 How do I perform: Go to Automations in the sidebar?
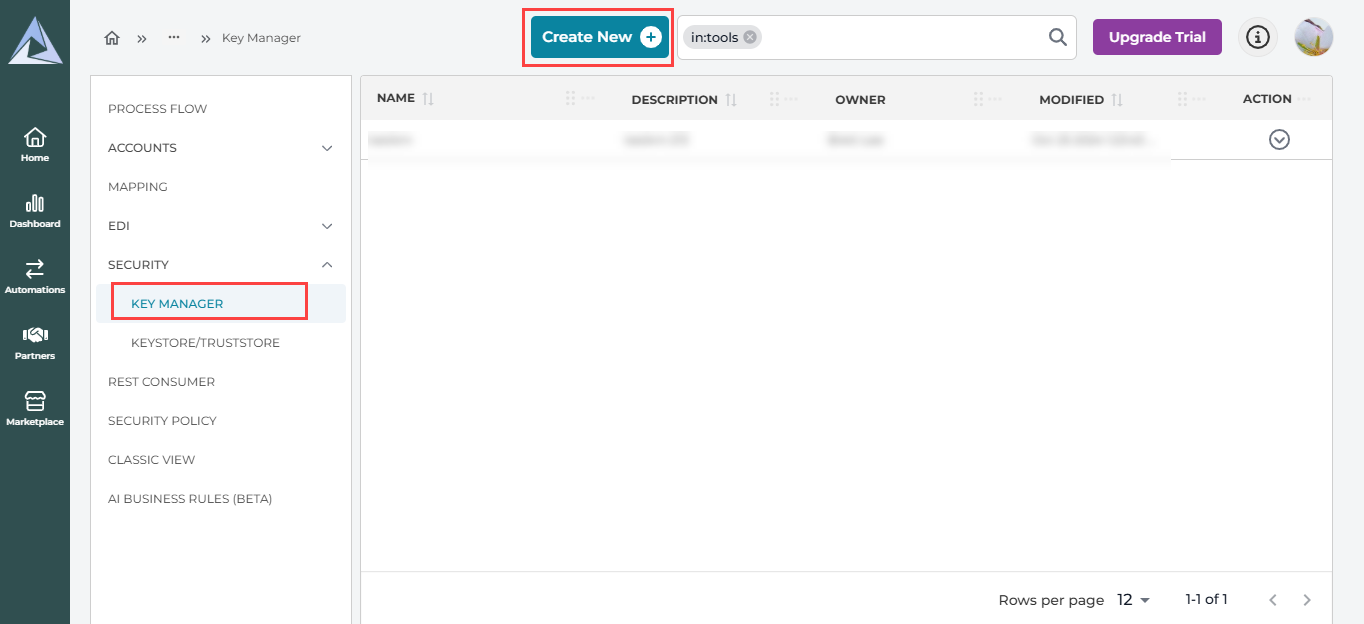coord(35,276)
